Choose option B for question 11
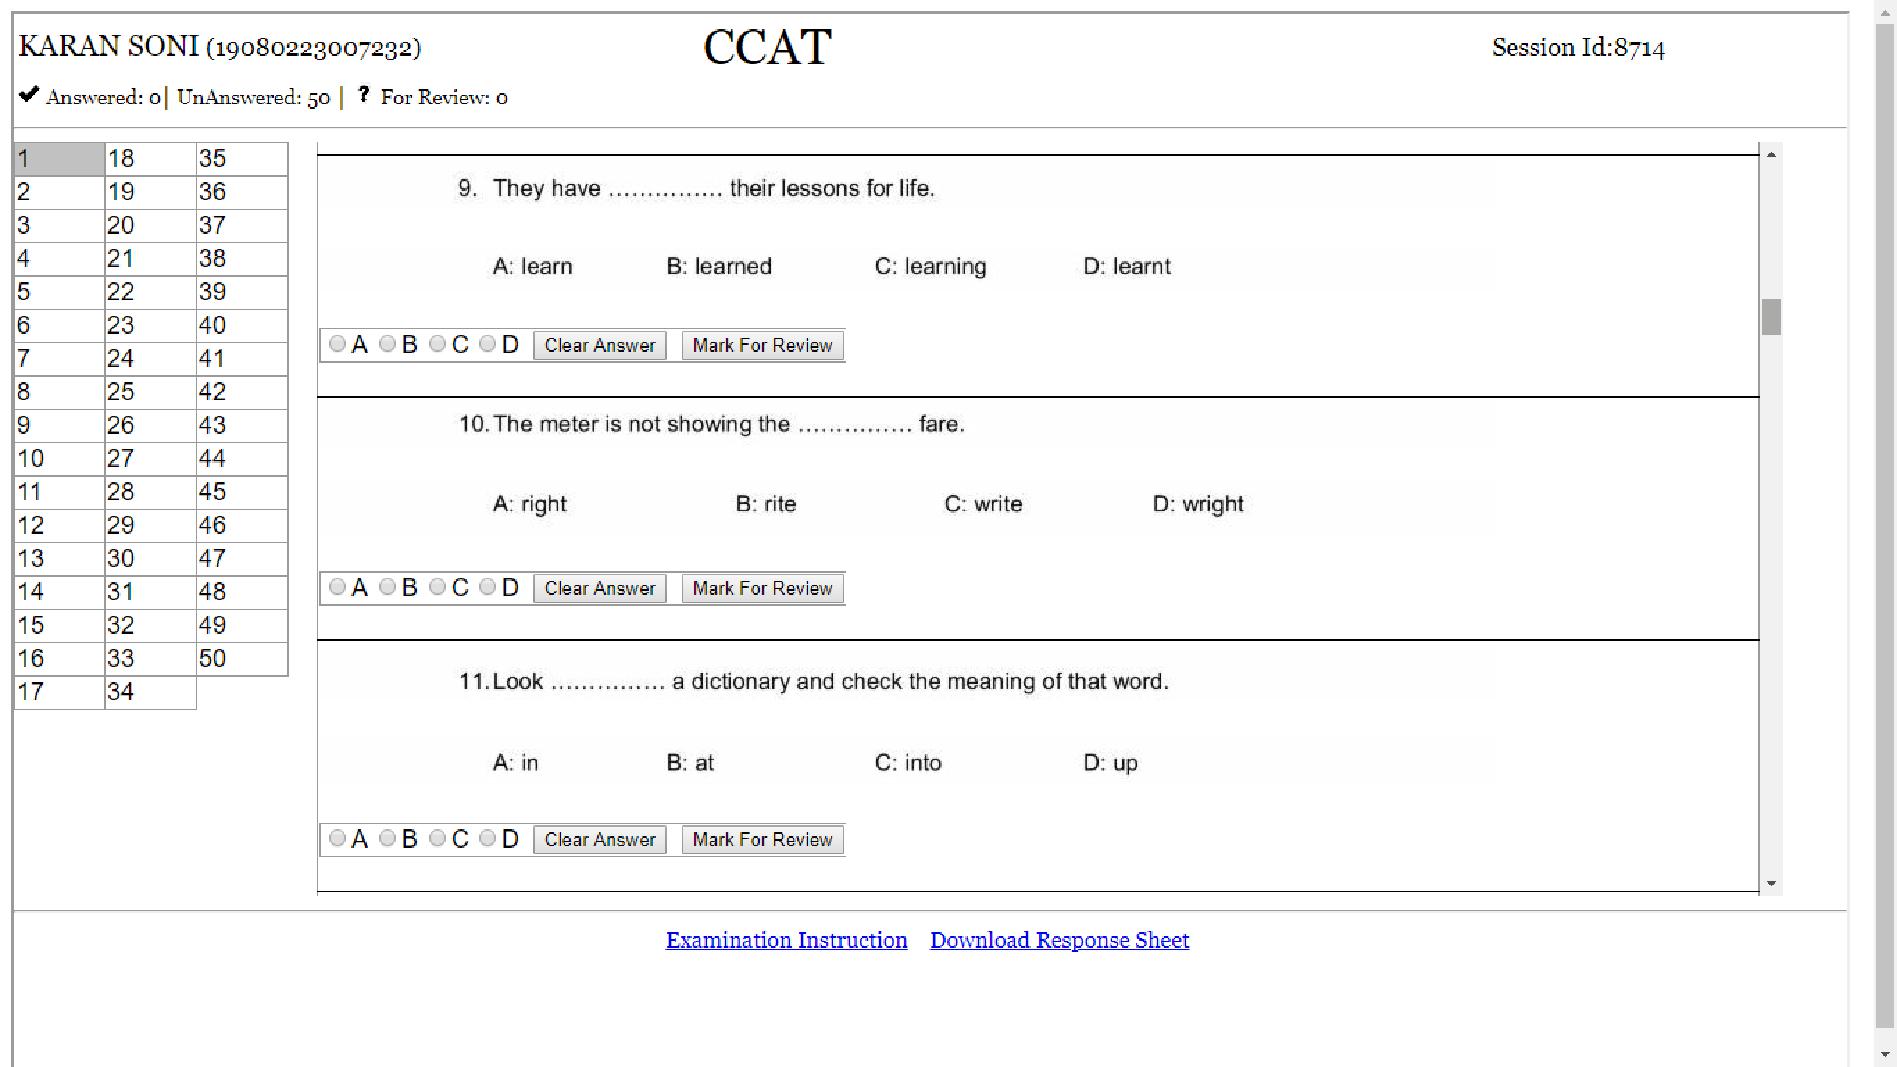1897x1067 pixels. click(388, 839)
